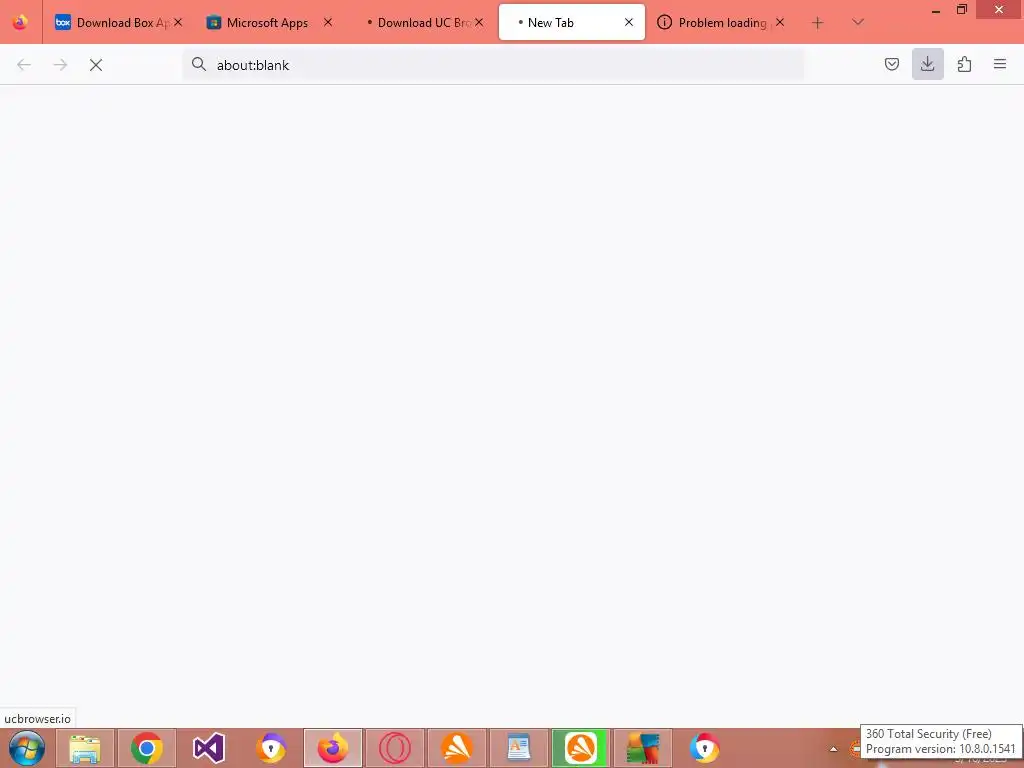Go forward one page
The width and height of the screenshot is (1024, 768).
click(x=60, y=65)
